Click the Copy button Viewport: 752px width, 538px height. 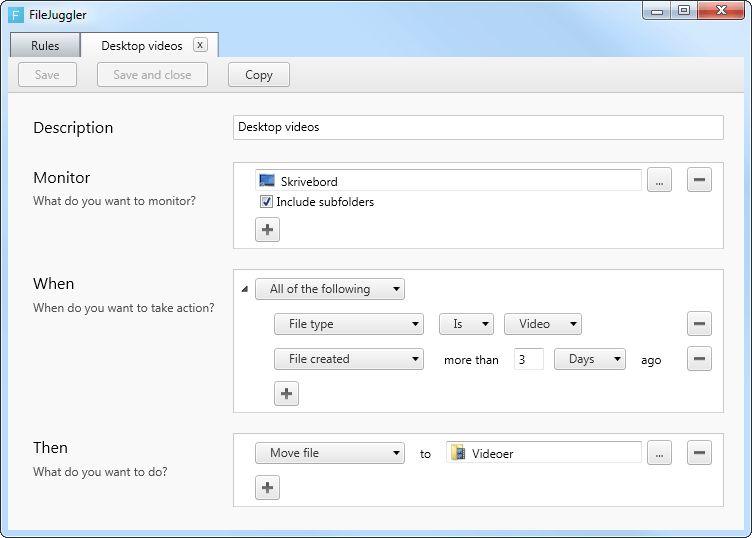(x=259, y=75)
